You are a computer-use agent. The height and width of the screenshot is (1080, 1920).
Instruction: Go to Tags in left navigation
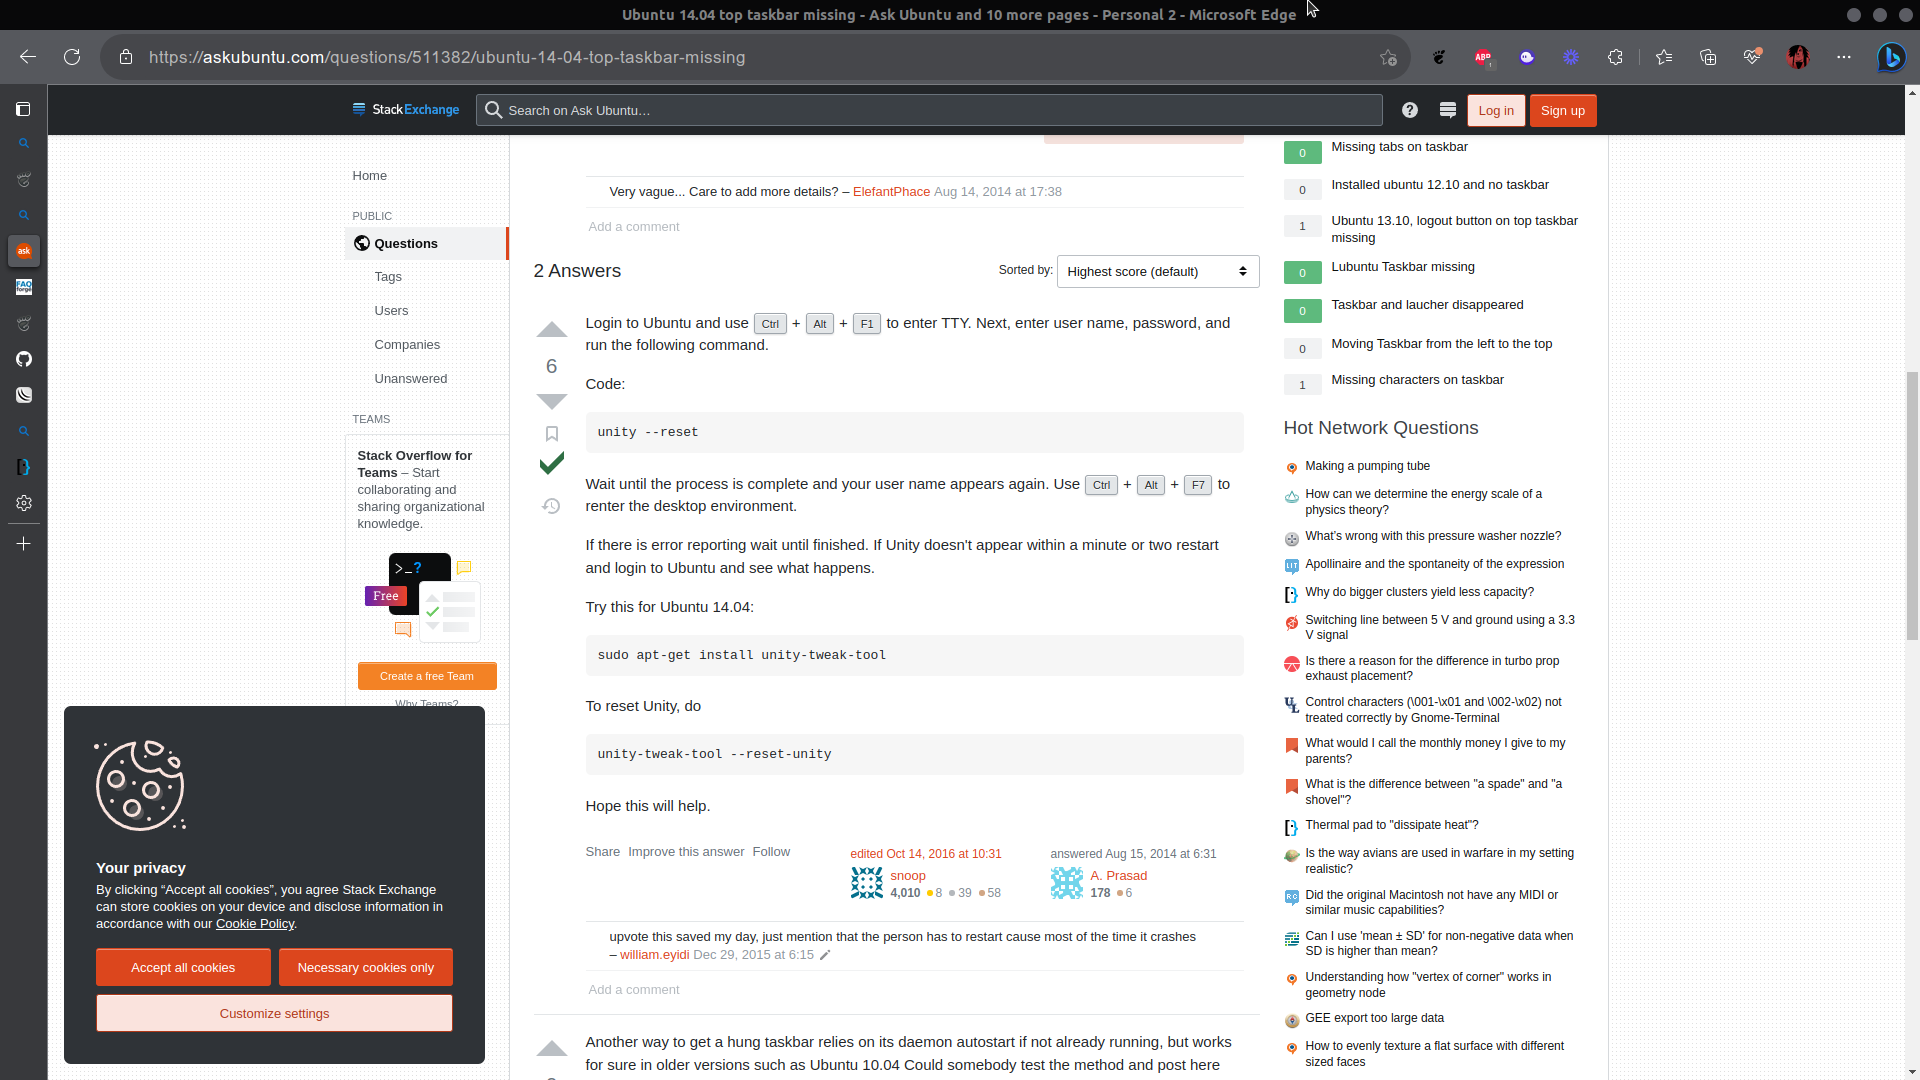click(388, 277)
